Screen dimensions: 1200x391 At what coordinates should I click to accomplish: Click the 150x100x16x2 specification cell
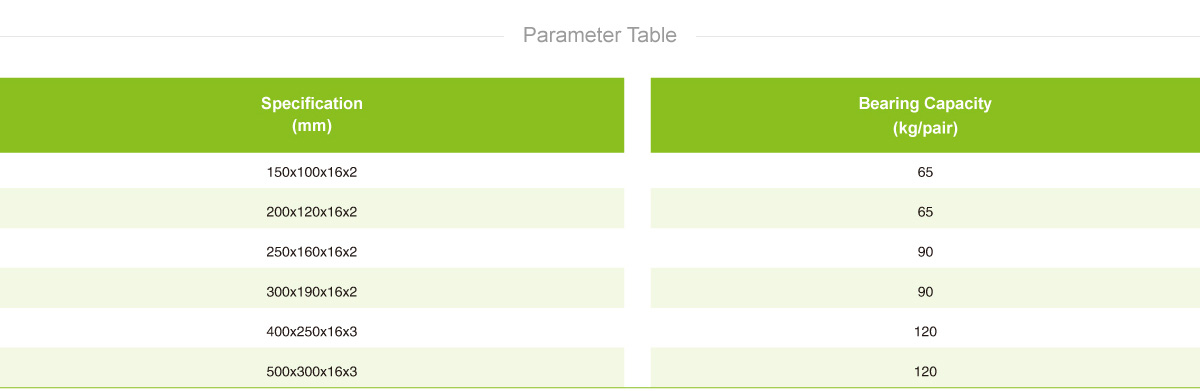[312, 172]
